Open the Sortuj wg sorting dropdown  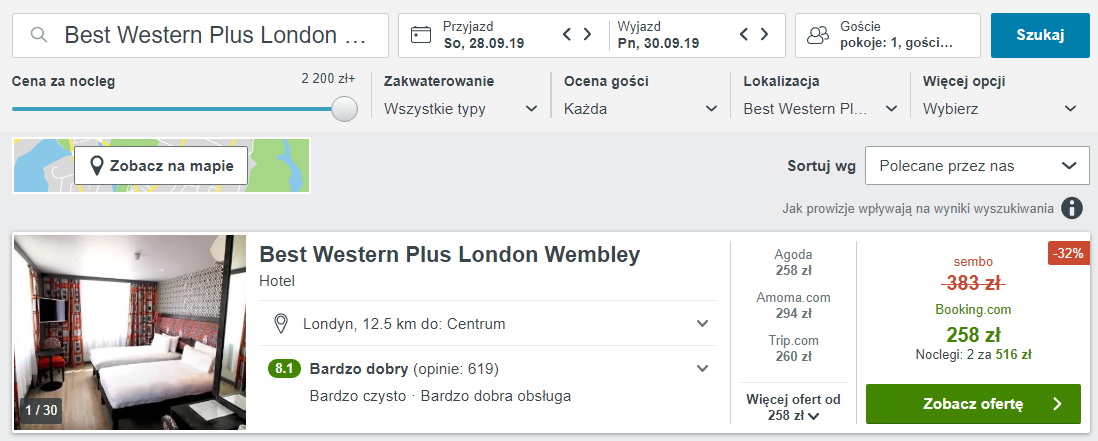click(x=976, y=165)
